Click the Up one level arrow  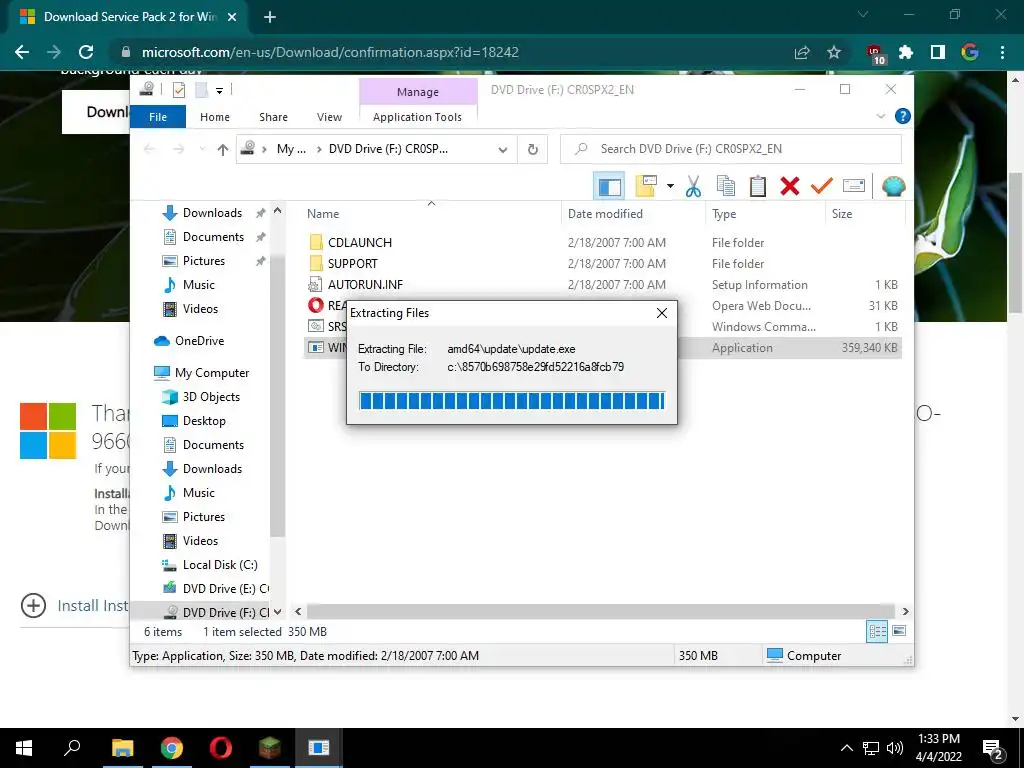pyautogui.click(x=223, y=150)
